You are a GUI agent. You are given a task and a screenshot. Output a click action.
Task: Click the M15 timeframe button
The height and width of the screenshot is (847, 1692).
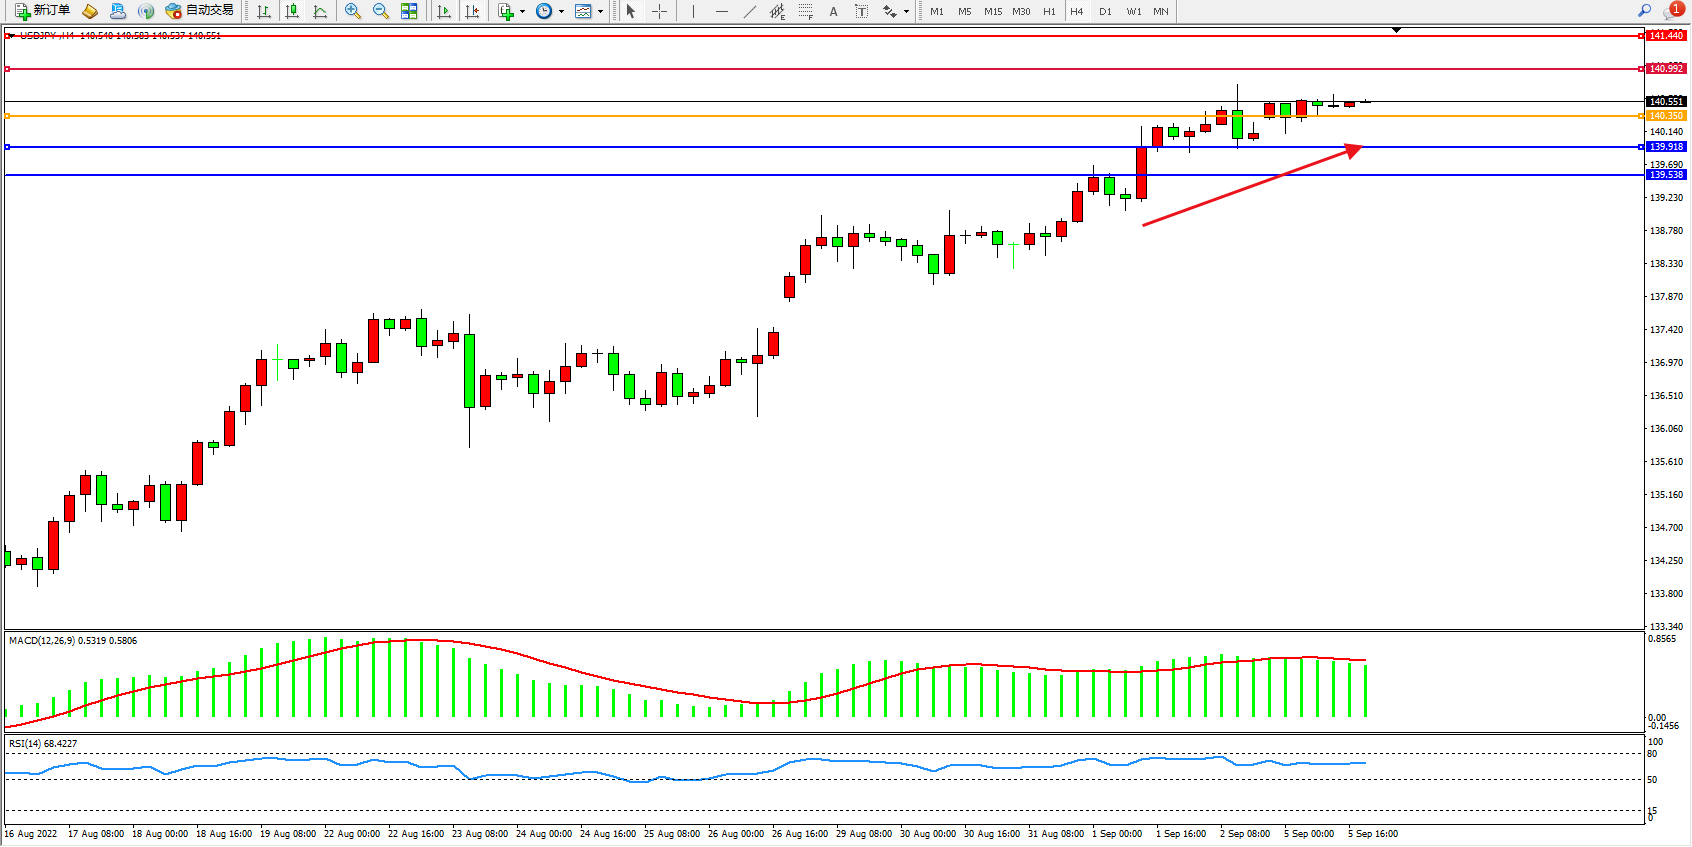tap(992, 12)
